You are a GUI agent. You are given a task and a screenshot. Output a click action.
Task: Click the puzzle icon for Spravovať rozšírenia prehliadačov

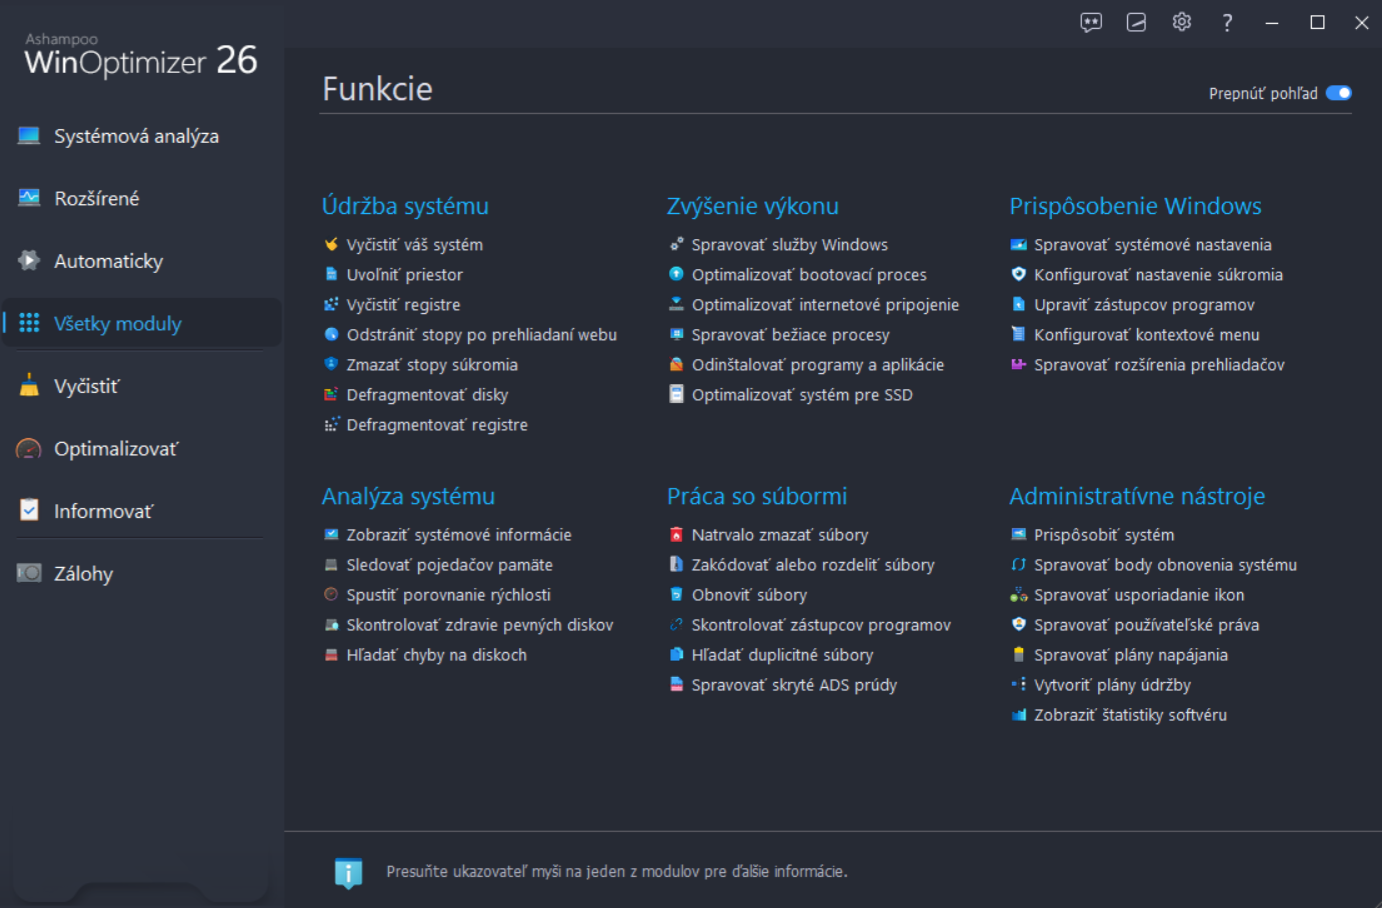tap(1018, 365)
